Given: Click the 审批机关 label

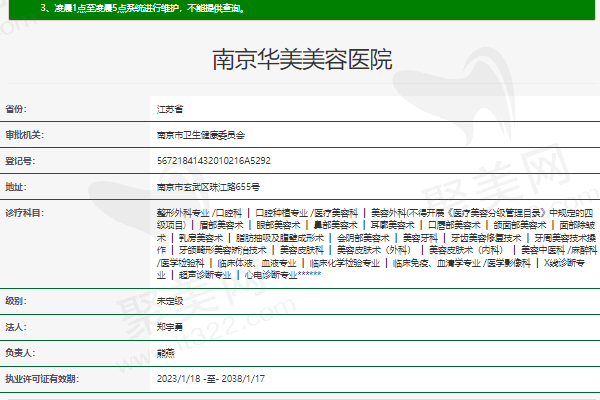Looking at the screenshot, I should click(24, 135).
